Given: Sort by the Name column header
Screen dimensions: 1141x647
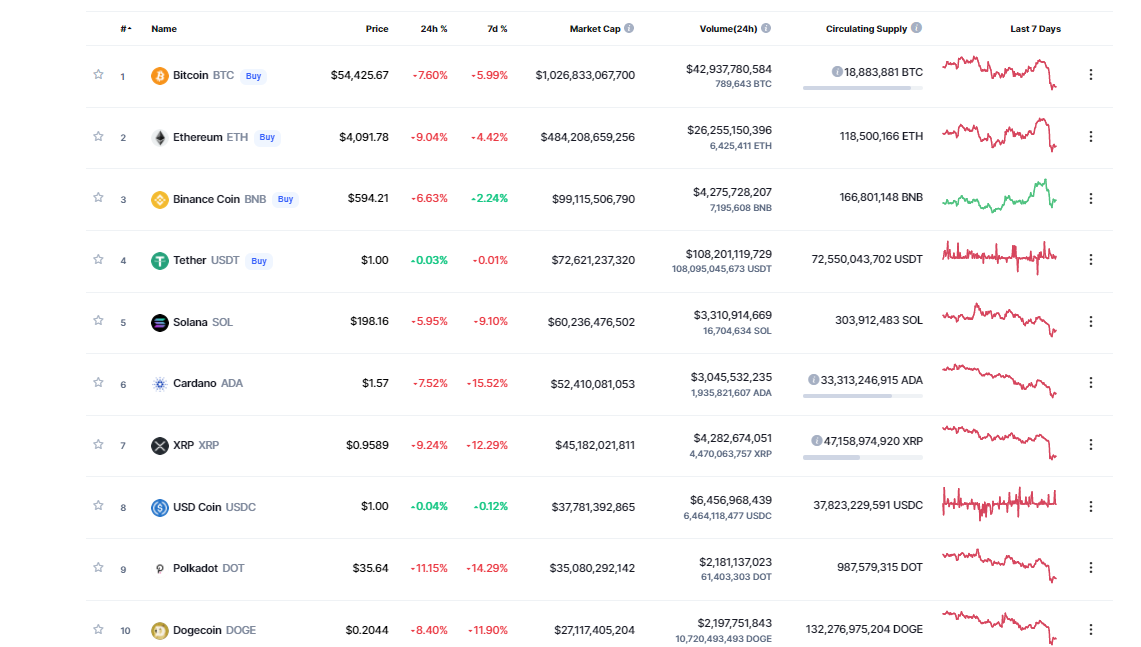Looking at the screenshot, I should (x=164, y=29).
